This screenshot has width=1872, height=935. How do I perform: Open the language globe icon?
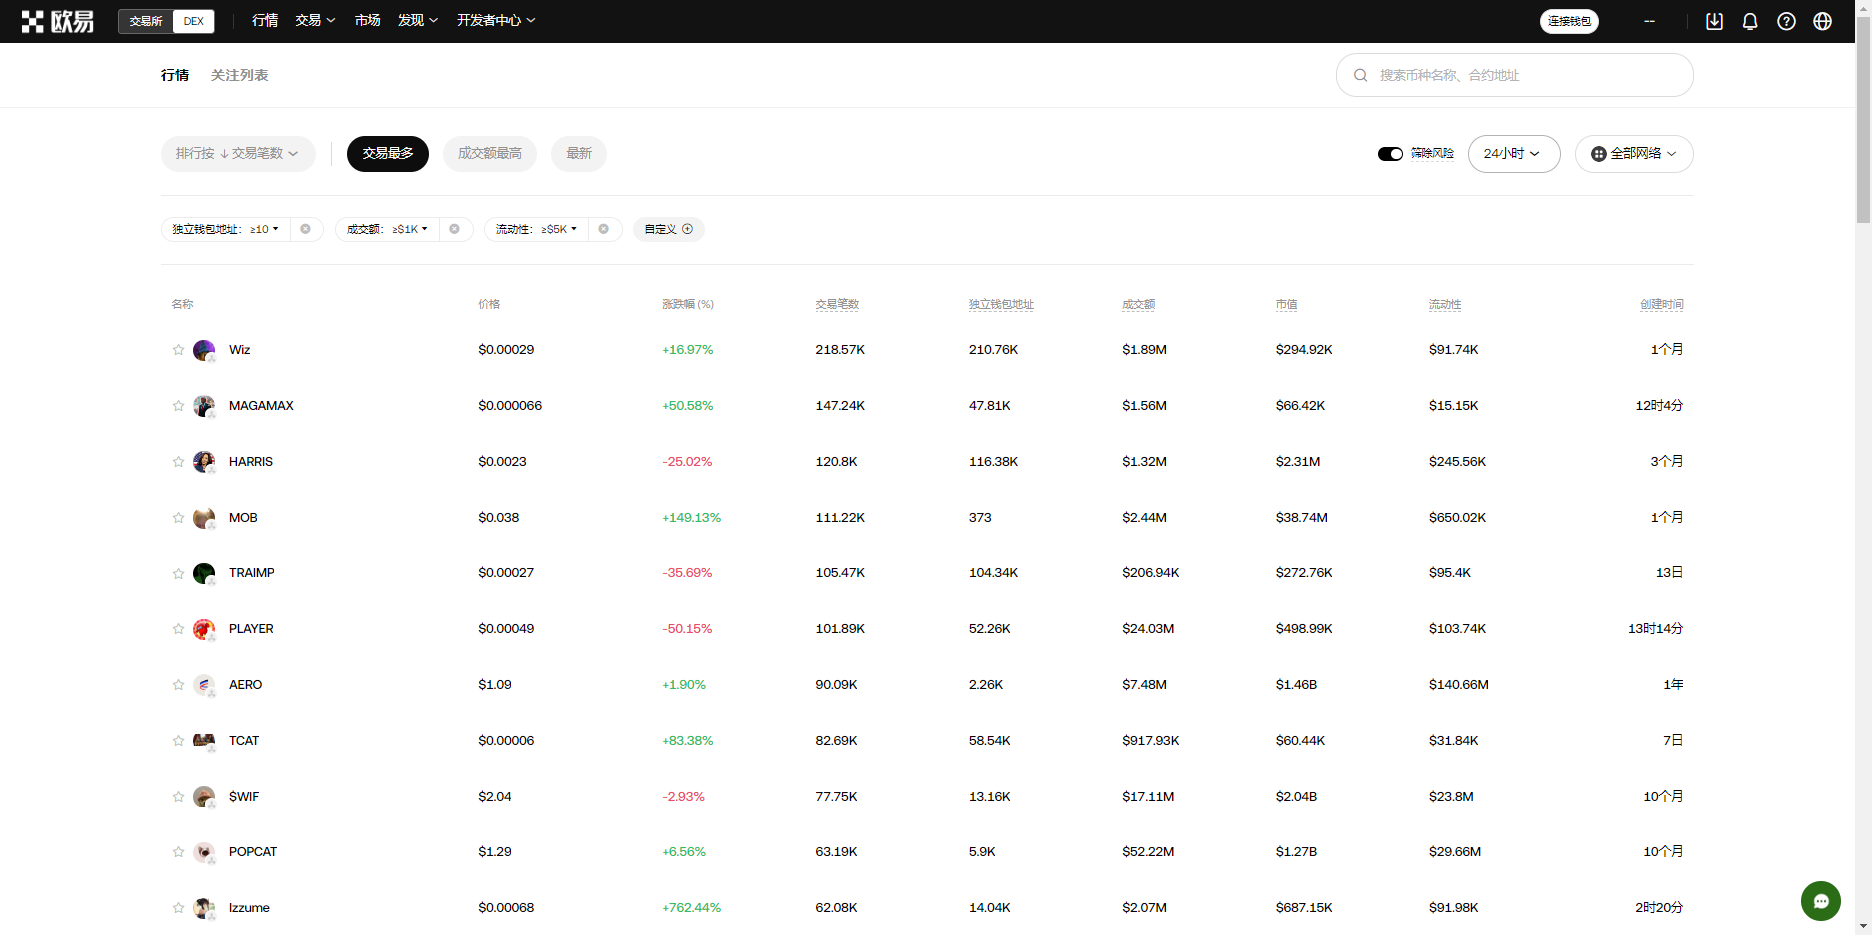pyautogui.click(x=1822, y=21)
